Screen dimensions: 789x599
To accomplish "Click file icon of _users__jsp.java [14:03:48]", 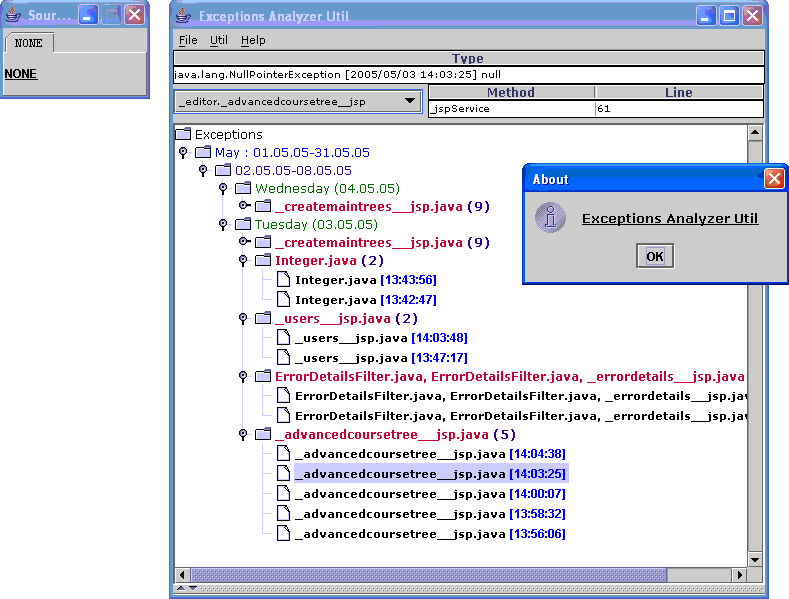I will tap(283, 337).
